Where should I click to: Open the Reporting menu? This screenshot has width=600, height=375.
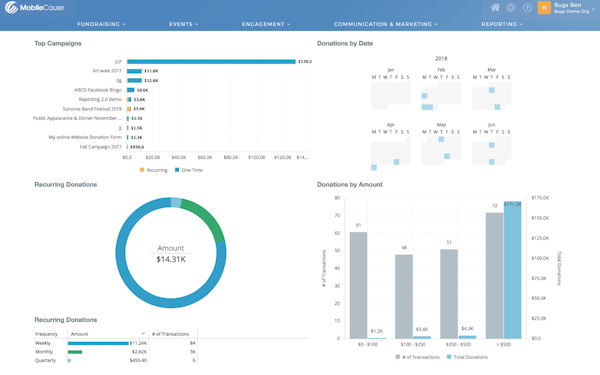point(502,24)
